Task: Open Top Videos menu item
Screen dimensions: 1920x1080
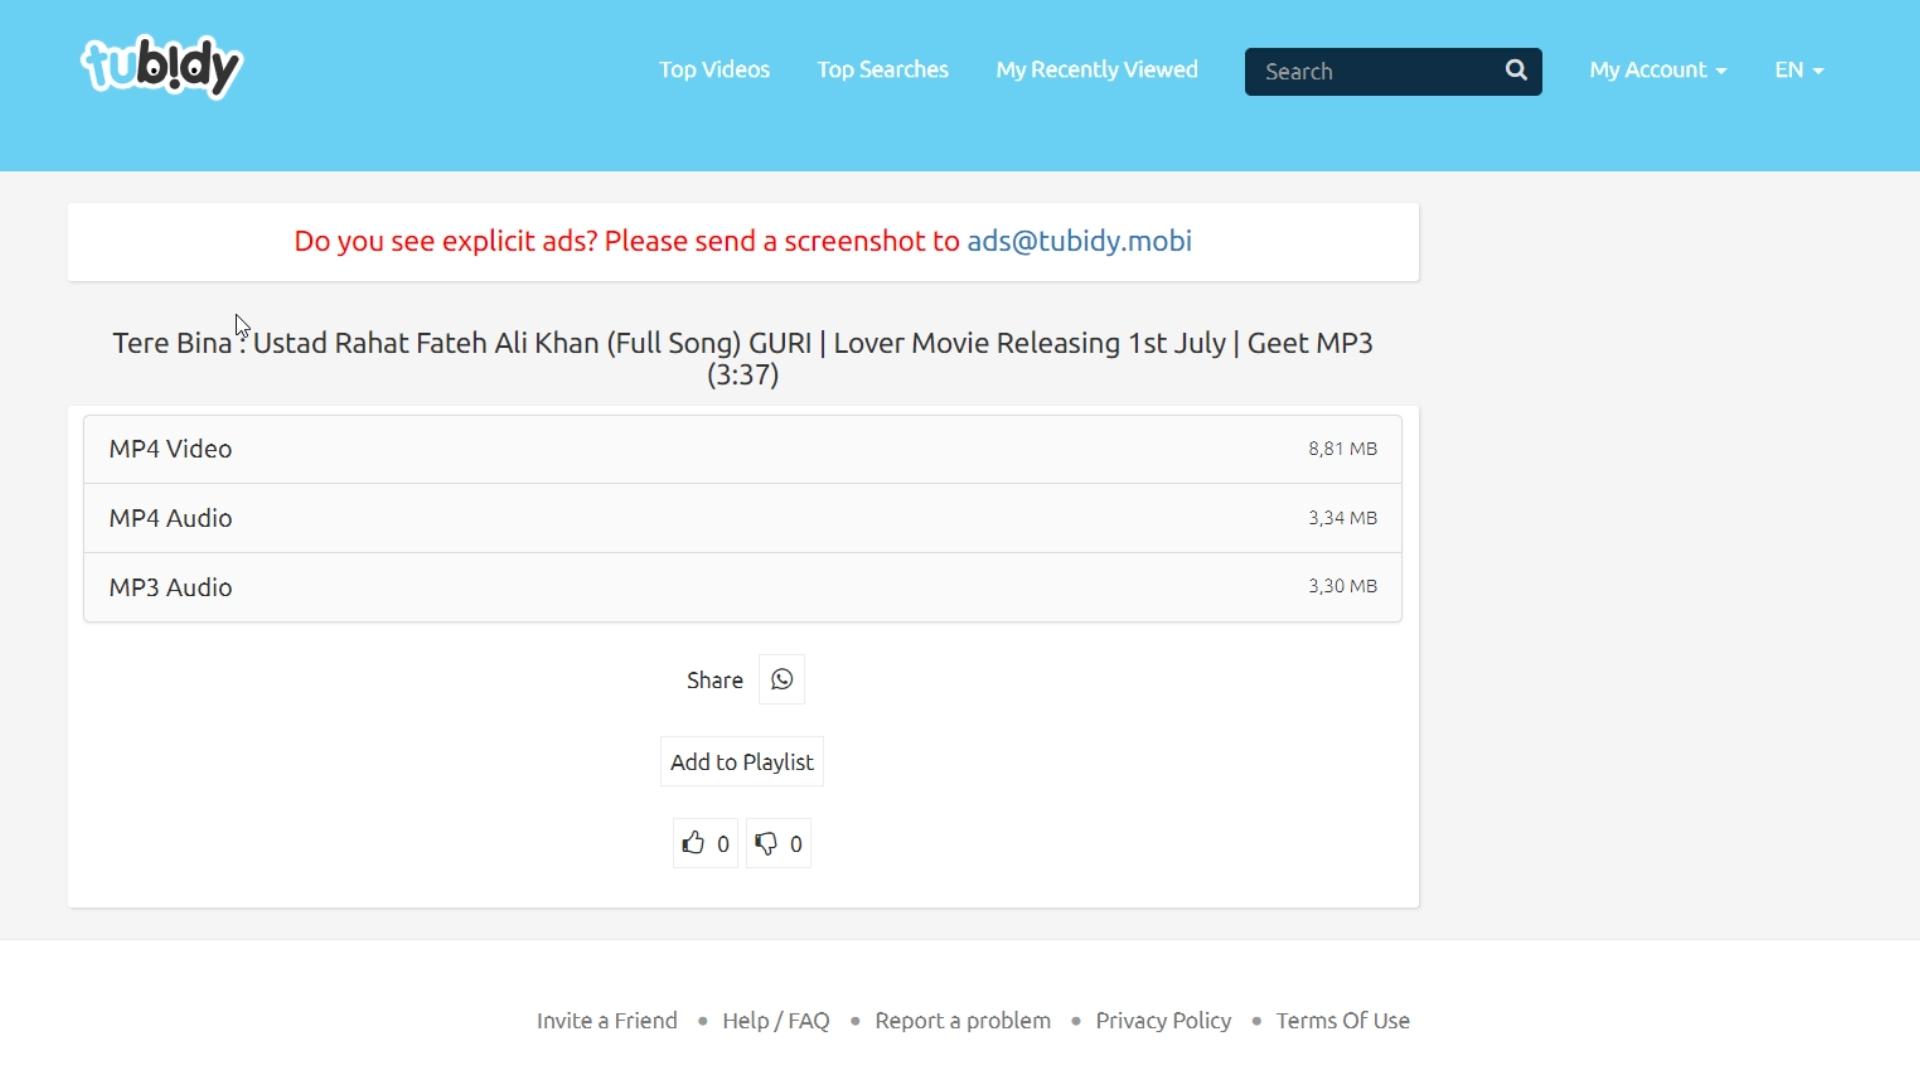Action: click(x=713, y=69)
